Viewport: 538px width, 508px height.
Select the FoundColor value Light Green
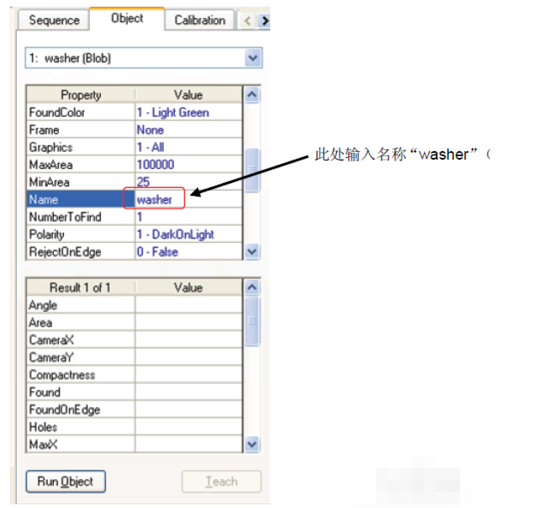pos(189,112)
